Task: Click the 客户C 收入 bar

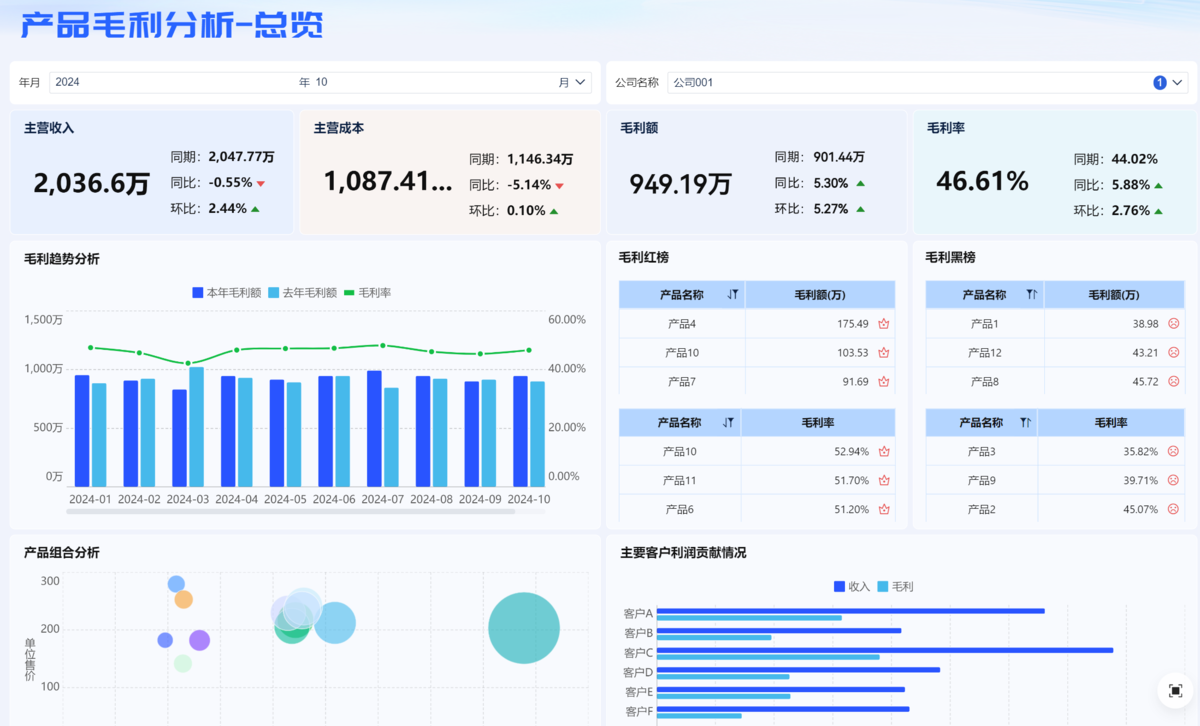Action: point(885,650)
